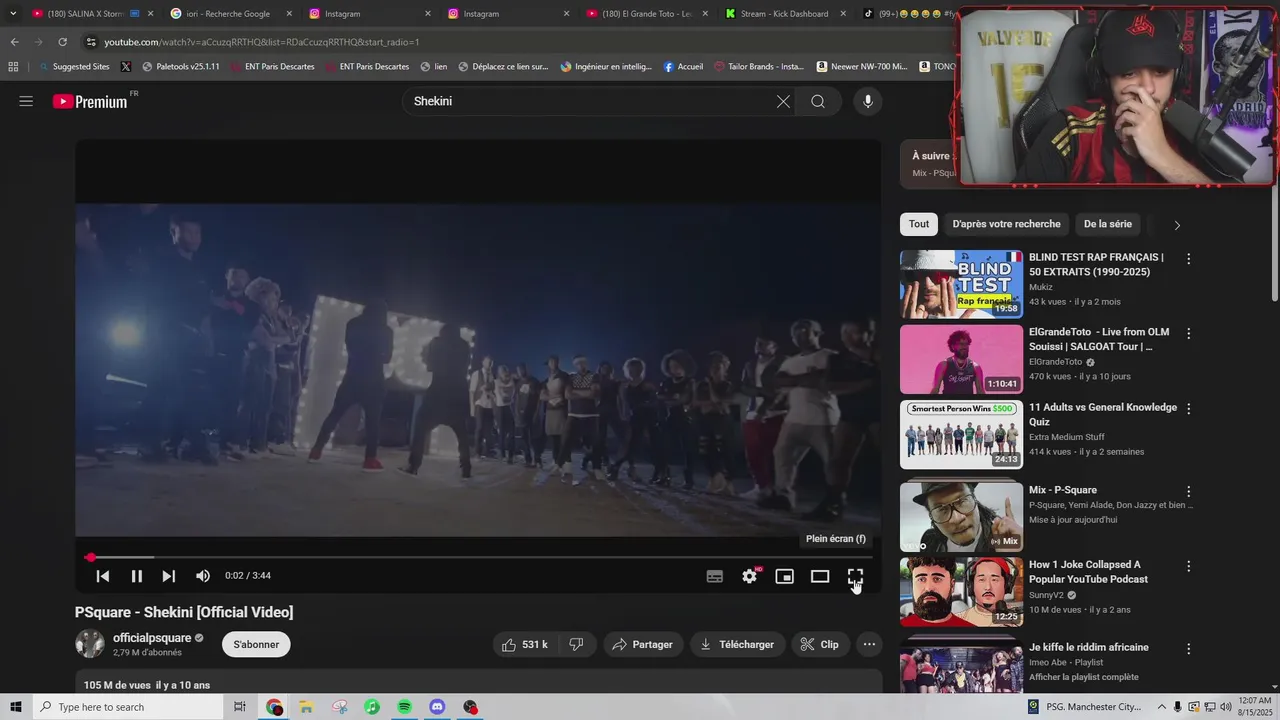Open BLIND TEST RAP FRANÇAIS thumbnail

[961, 284]
